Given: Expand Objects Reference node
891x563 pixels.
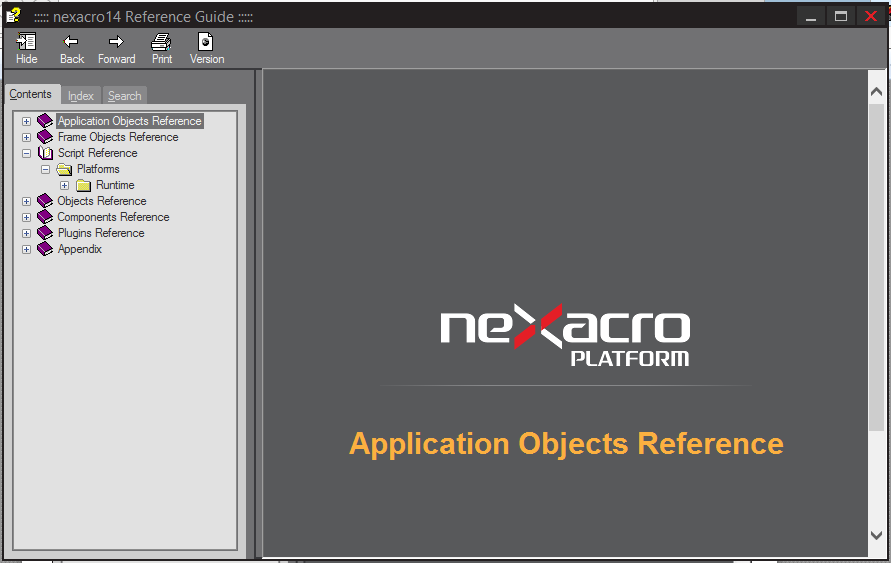Looking at the screenshot, I should tap(26, 201).
